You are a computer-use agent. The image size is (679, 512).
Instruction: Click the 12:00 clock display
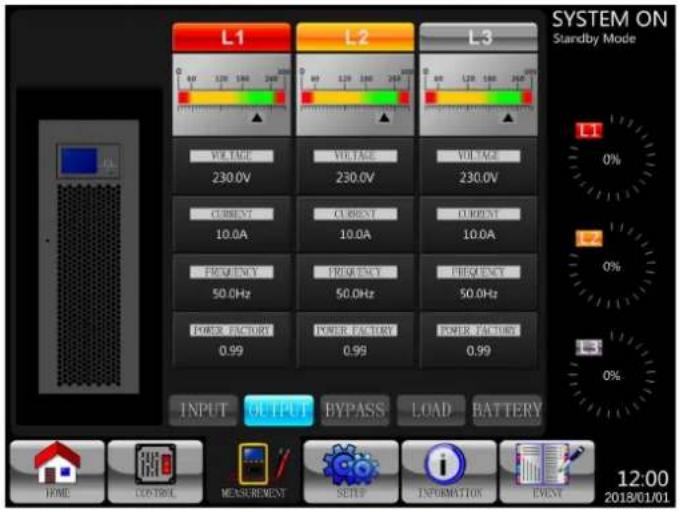coord(643,479)
